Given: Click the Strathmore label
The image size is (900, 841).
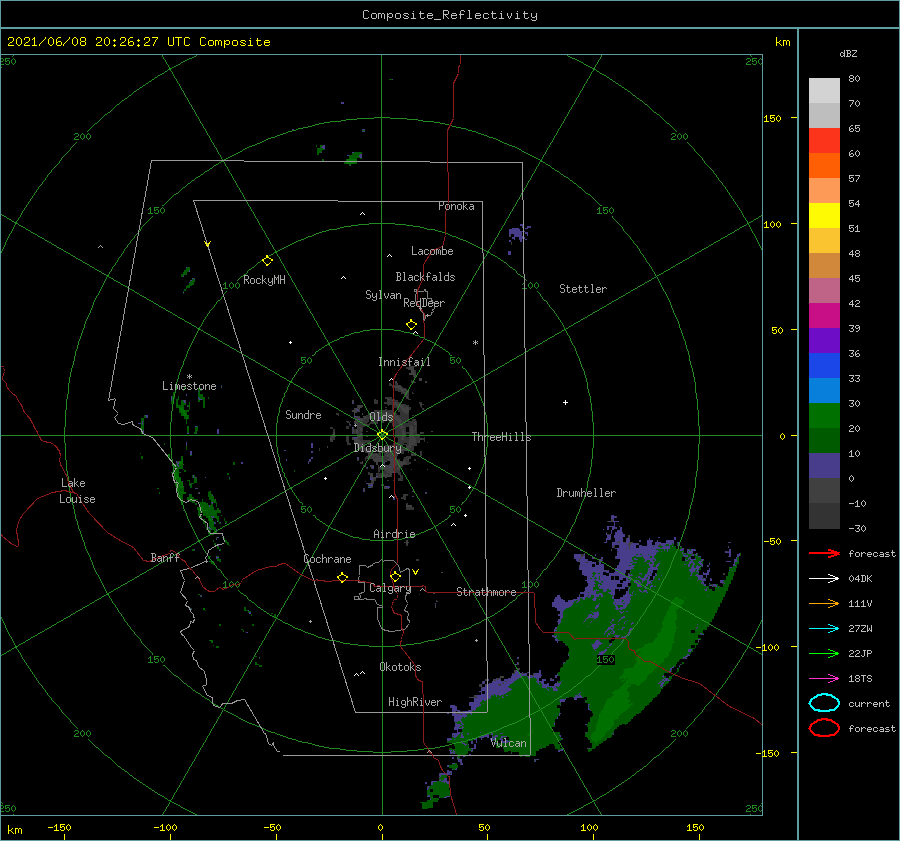Looking at the screenshot, I should [x=486, y=592].
